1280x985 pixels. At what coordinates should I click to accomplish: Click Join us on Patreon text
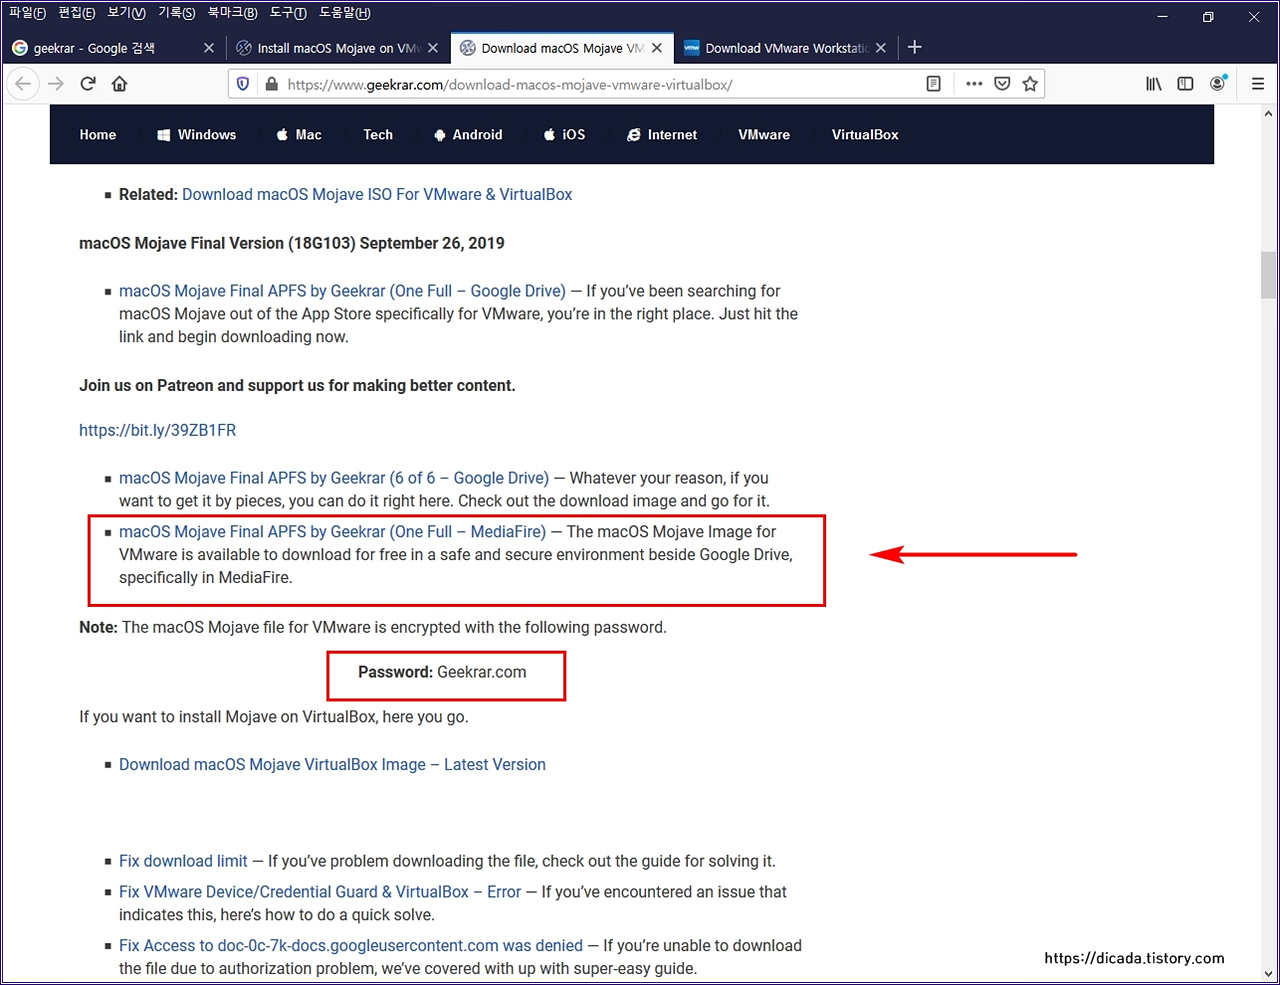click(x=297, y=386)
